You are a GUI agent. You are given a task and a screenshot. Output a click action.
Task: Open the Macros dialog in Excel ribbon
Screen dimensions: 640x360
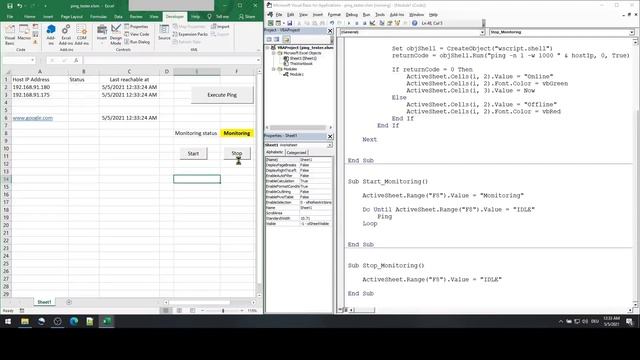[24, 33]
